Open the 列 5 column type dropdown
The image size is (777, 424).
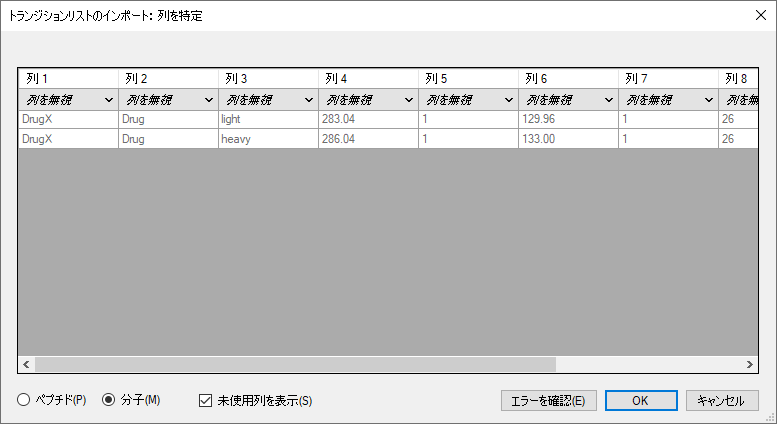[x=468, y=100]
